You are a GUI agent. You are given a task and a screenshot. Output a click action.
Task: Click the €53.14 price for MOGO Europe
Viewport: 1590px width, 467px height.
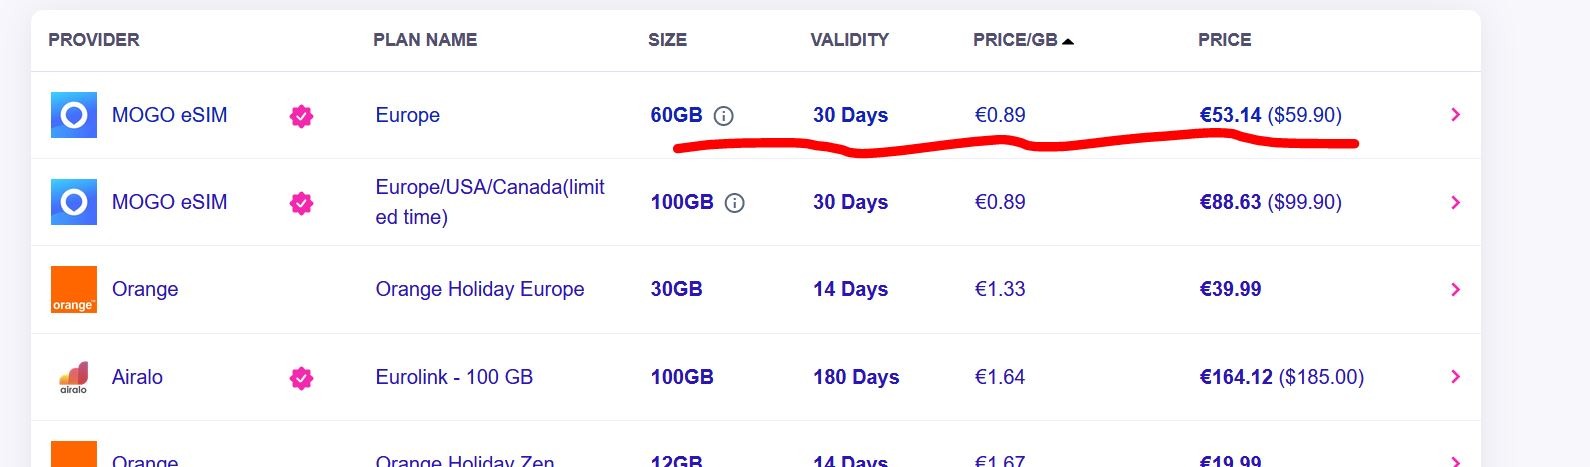(x=1231, y=115)
